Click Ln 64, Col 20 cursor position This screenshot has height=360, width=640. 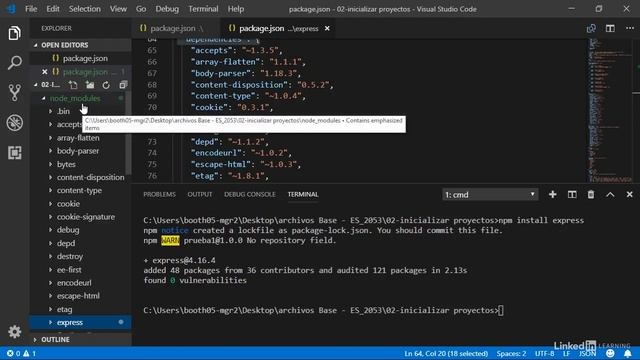[446, 353]
